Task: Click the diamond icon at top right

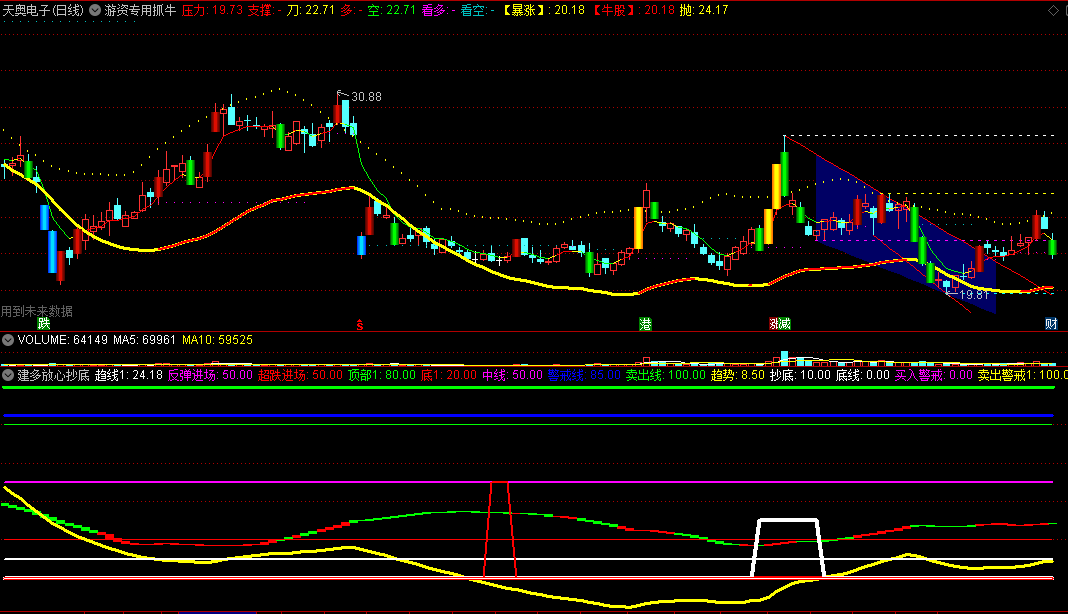Action: tap(1053, 10)
